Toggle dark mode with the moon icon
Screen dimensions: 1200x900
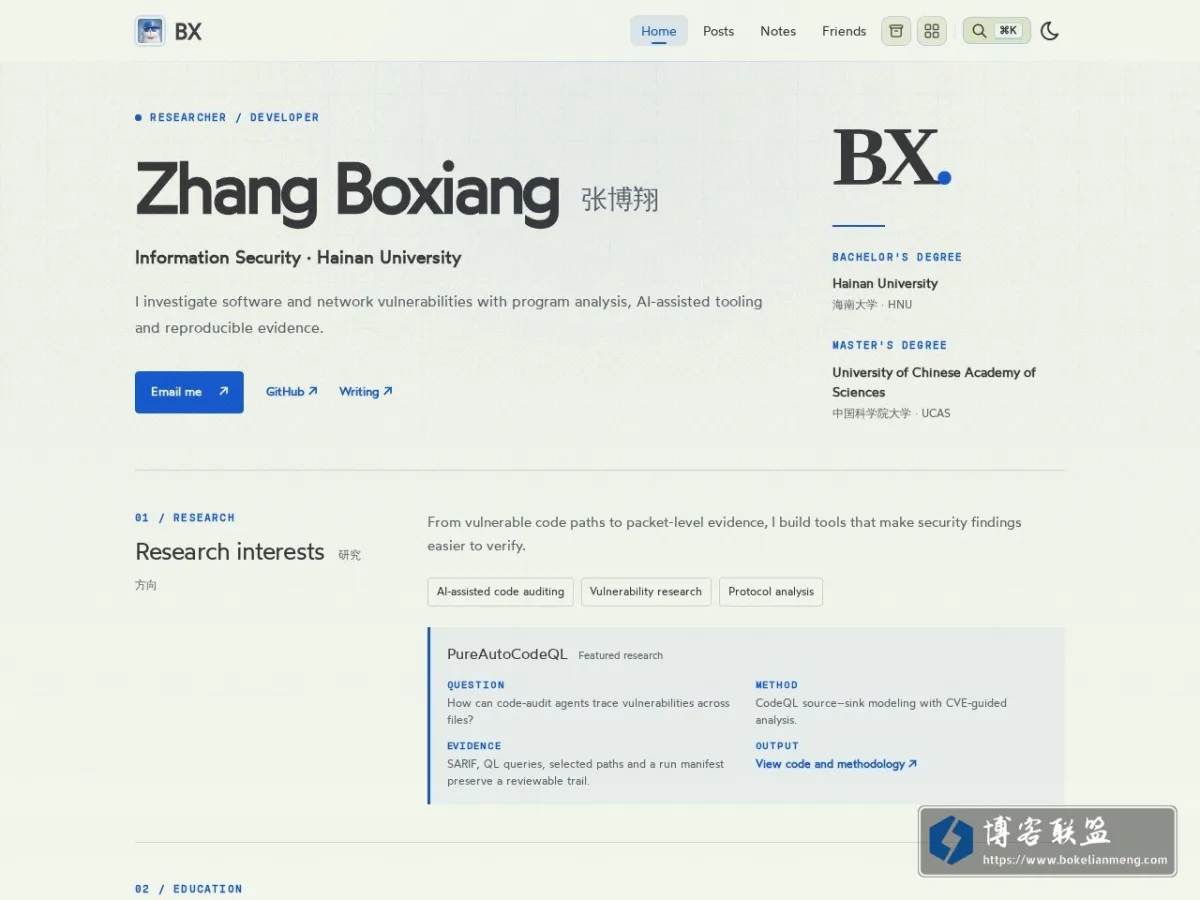pos(1049,31)
